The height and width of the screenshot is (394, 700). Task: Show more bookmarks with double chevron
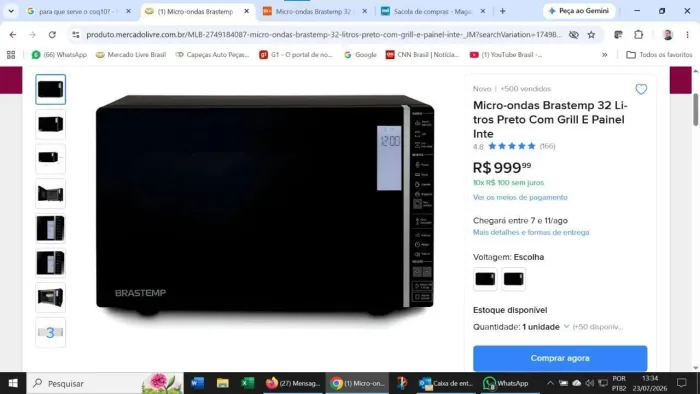coord(604,54)
